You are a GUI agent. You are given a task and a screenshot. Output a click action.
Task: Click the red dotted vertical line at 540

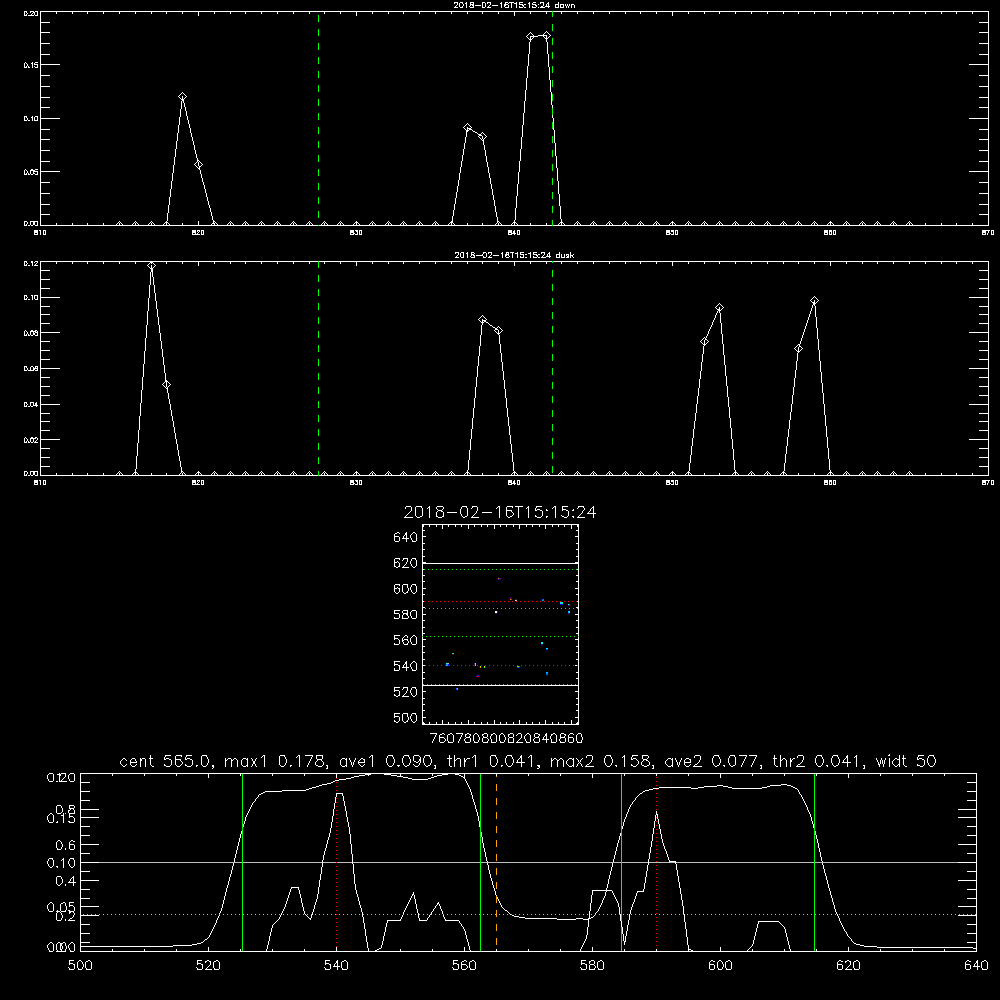coord(337,862)
